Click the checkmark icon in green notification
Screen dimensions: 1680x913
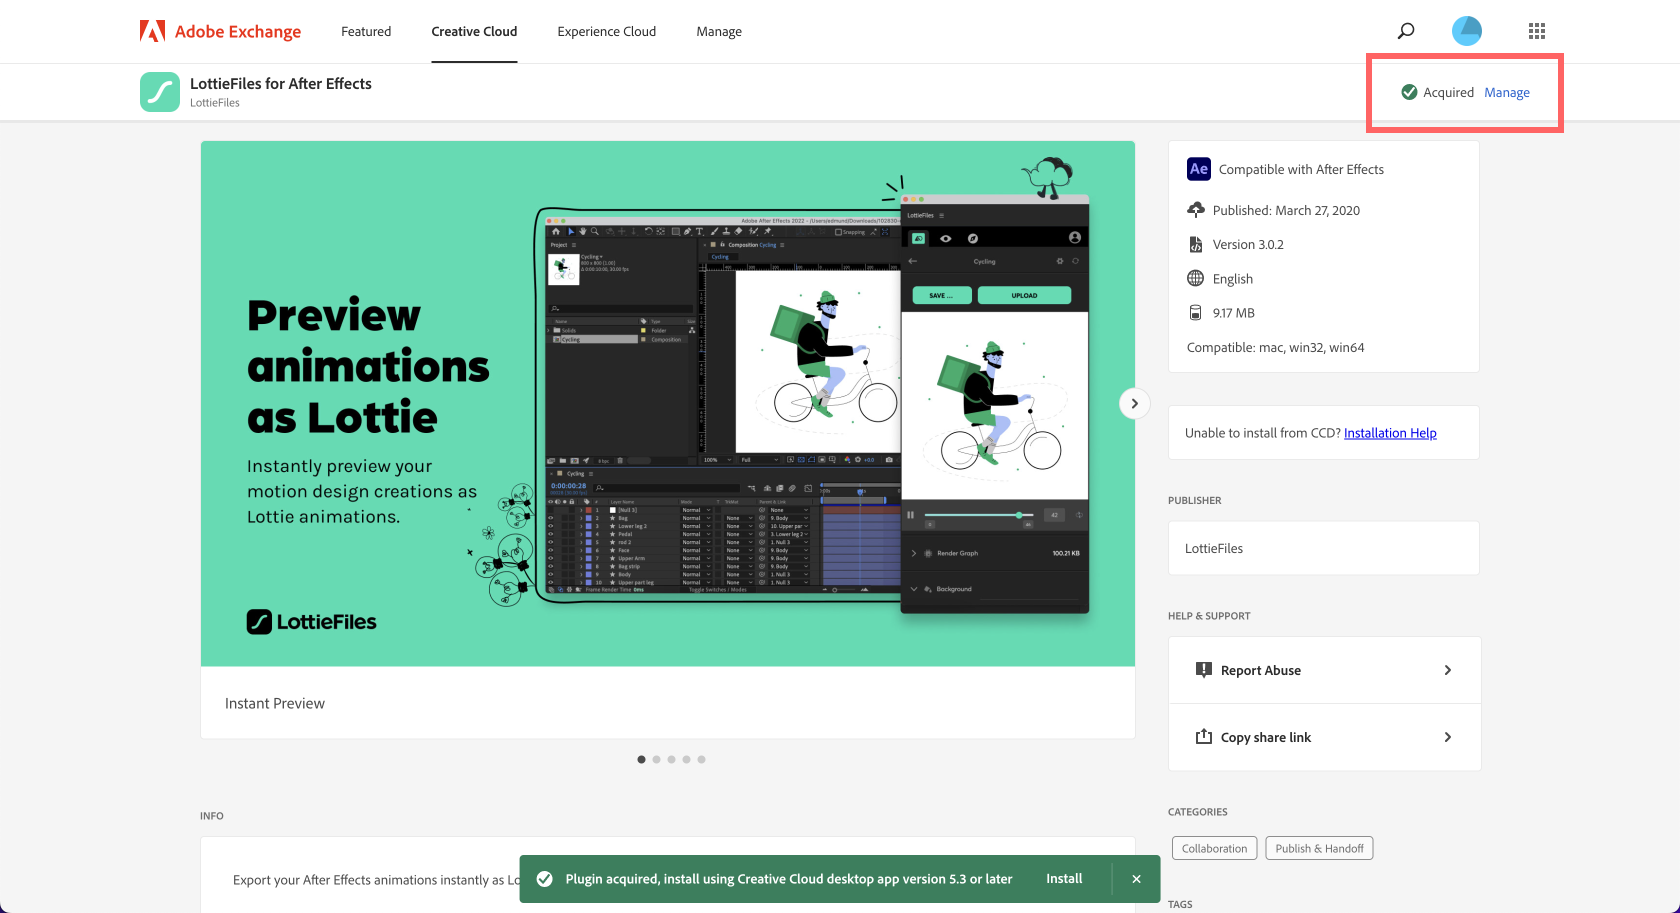(545, 879)
